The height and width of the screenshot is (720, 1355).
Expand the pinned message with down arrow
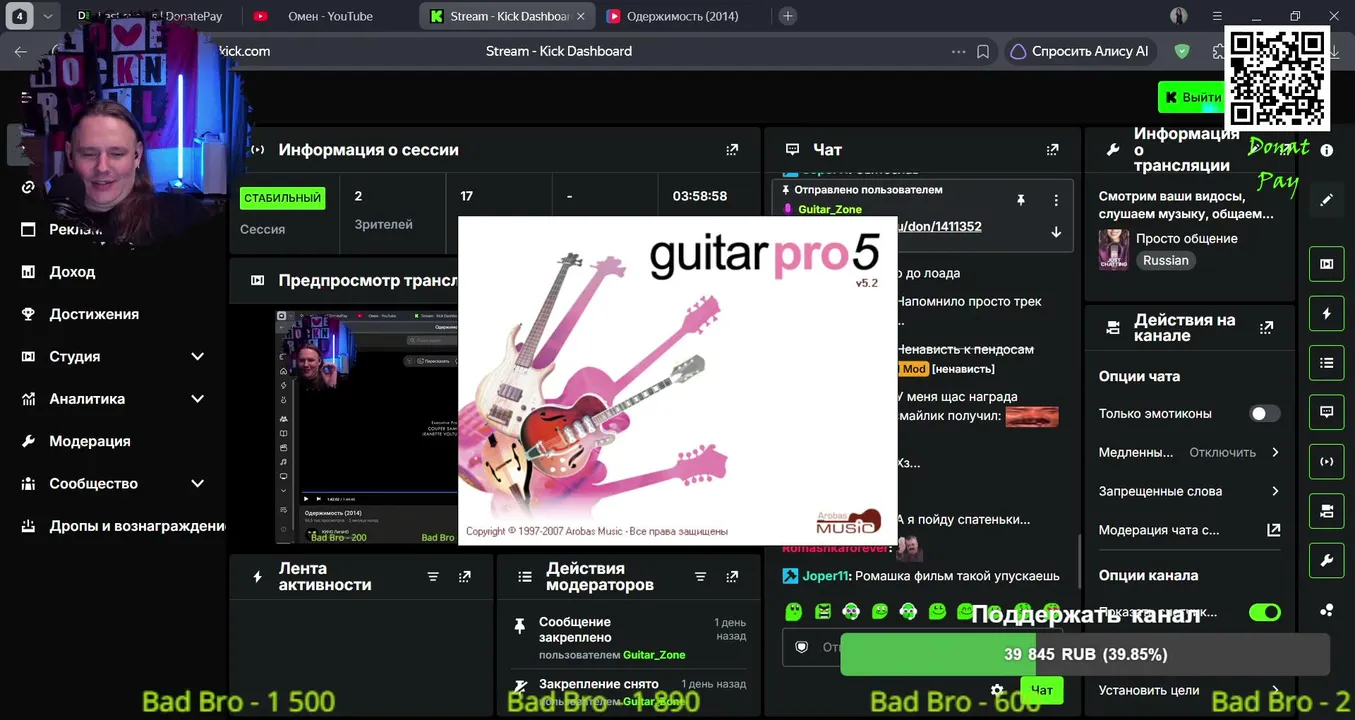tap(1056, 232)
